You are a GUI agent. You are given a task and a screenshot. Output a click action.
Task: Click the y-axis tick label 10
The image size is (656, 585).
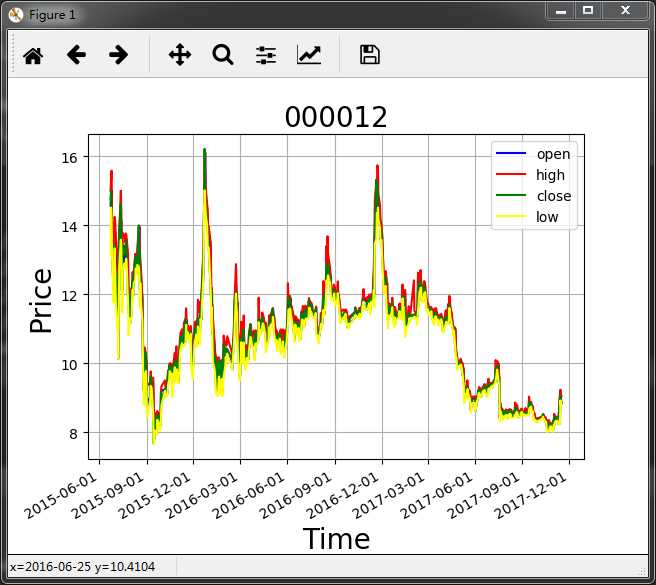pos(69,365)
